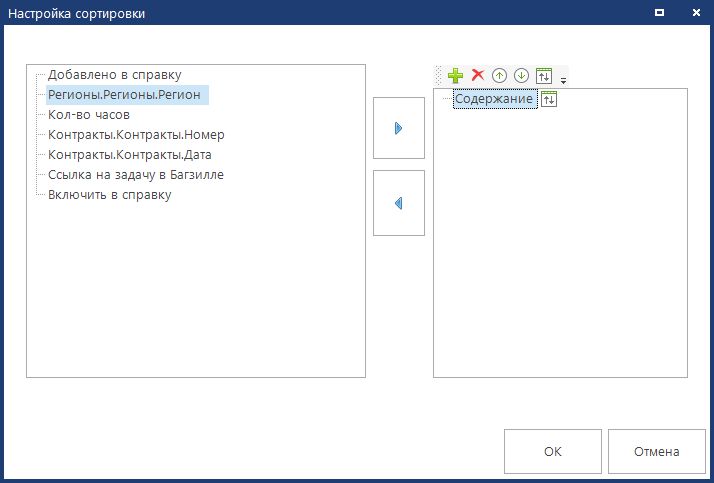The width and height of the screenshot is (714, 483).
Task: Select Содержание in the sort list
Action: click(x=494, y=99)
